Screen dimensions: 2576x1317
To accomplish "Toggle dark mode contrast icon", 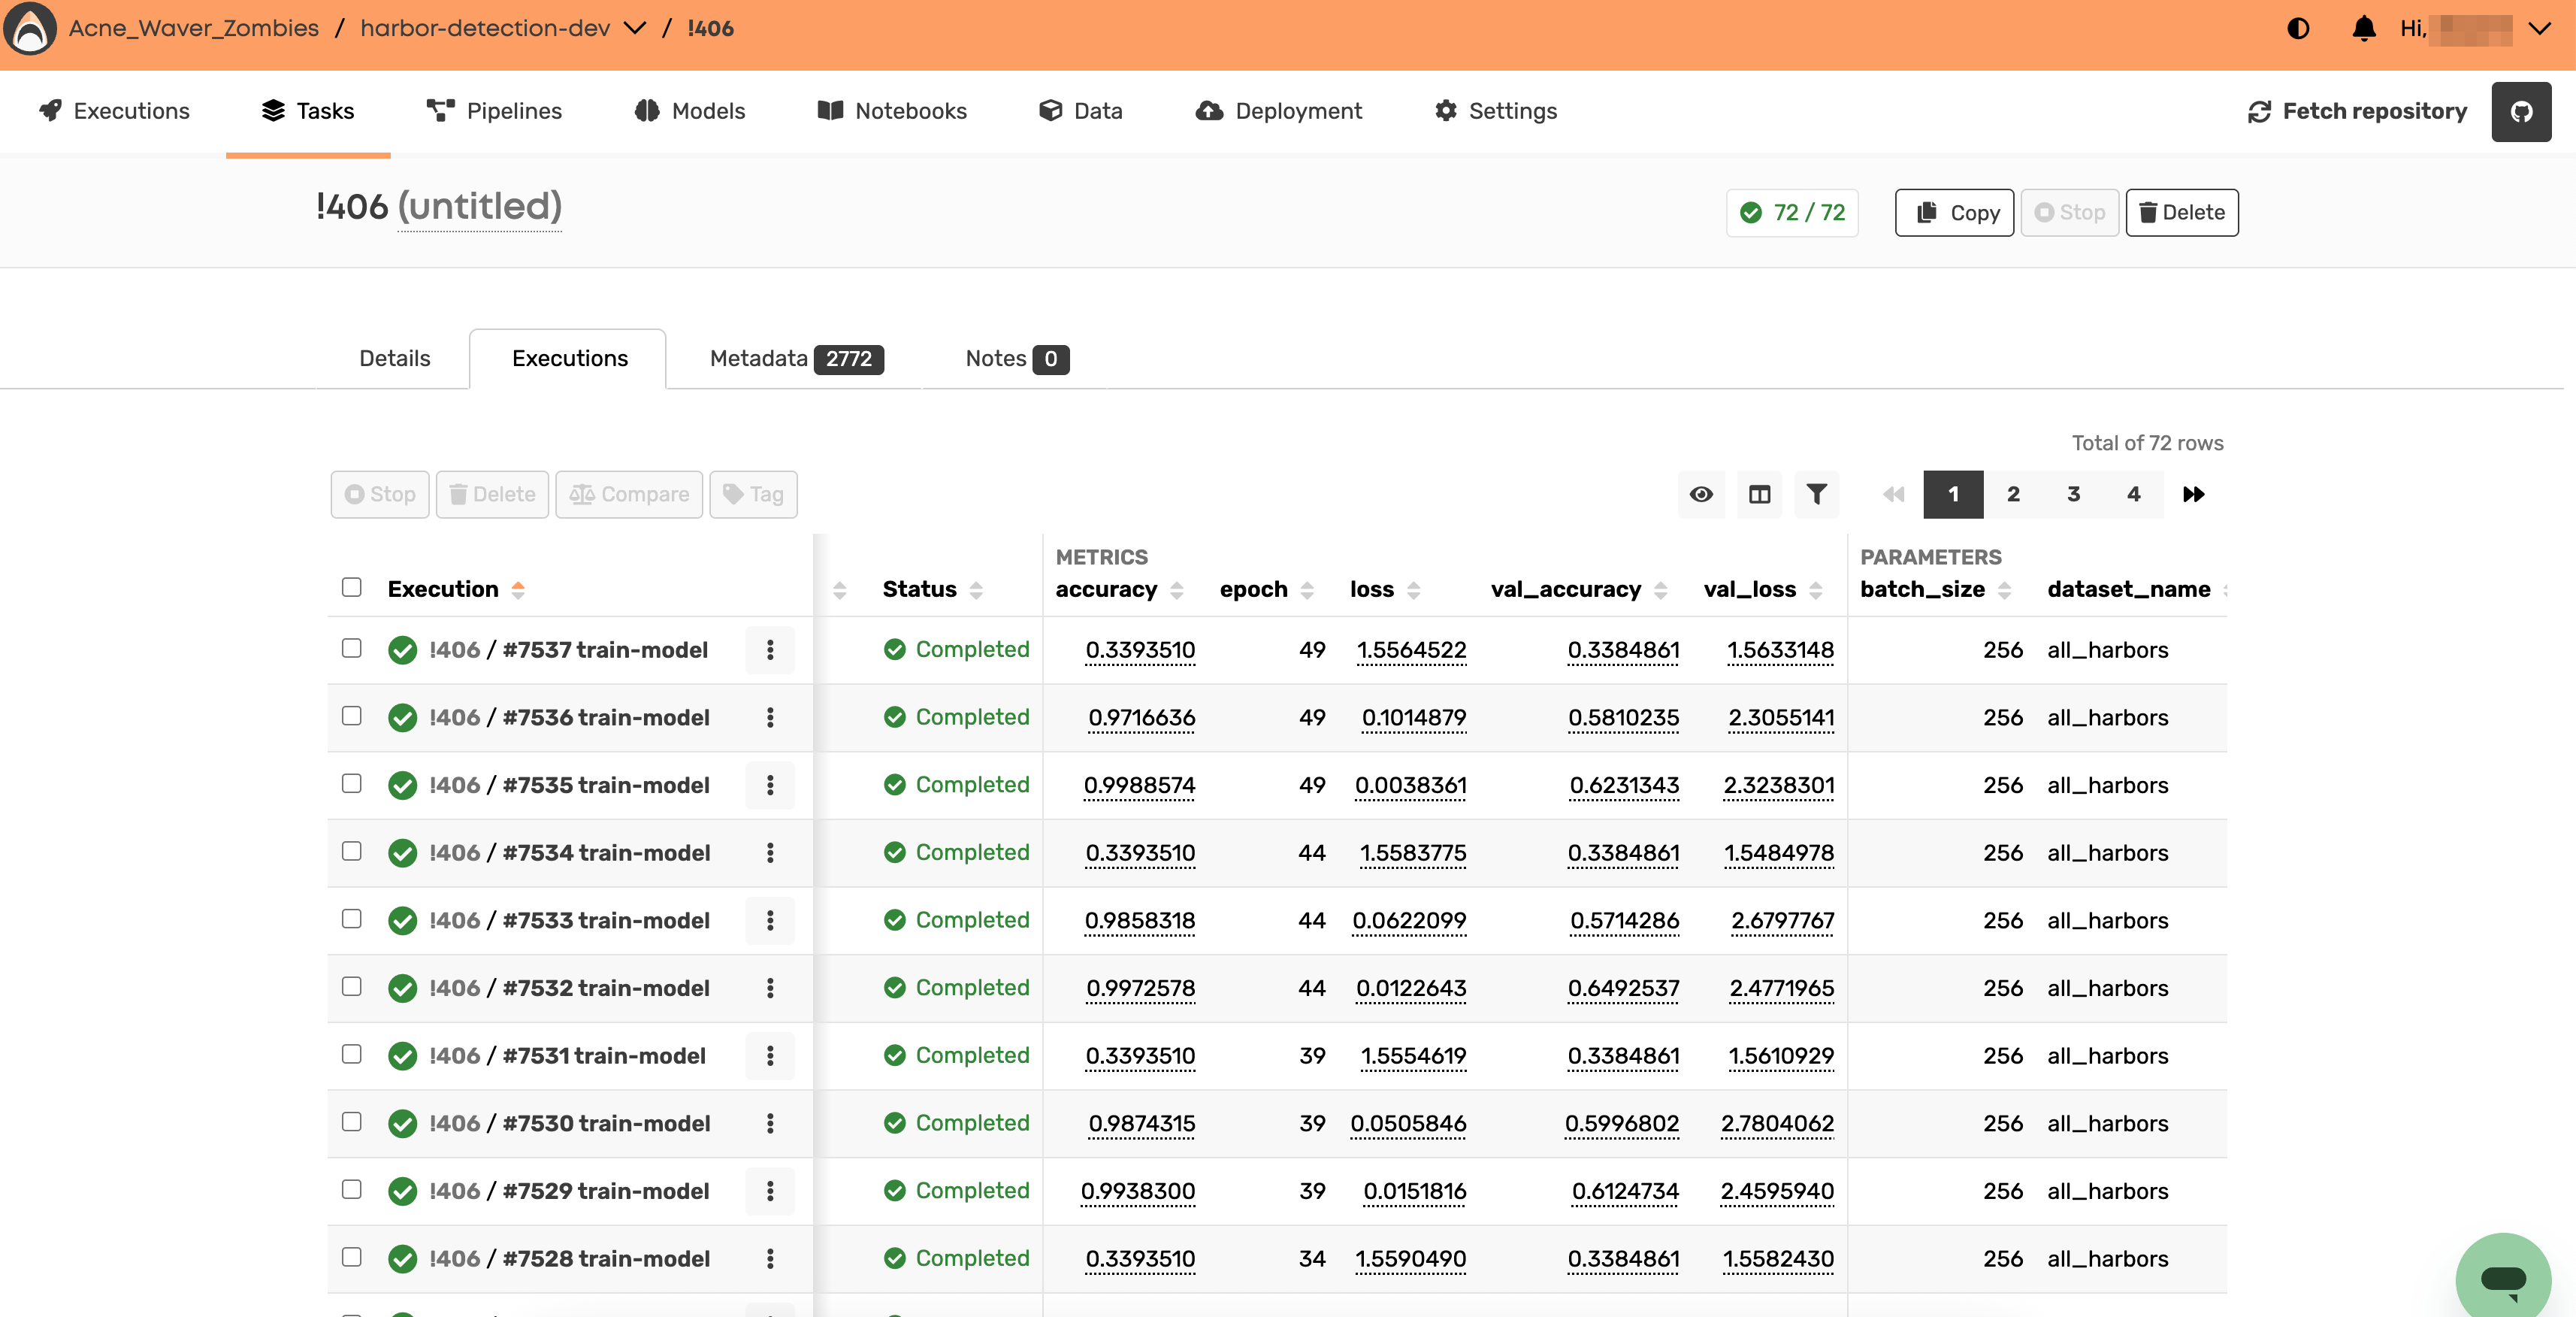I will (2298, 28).
